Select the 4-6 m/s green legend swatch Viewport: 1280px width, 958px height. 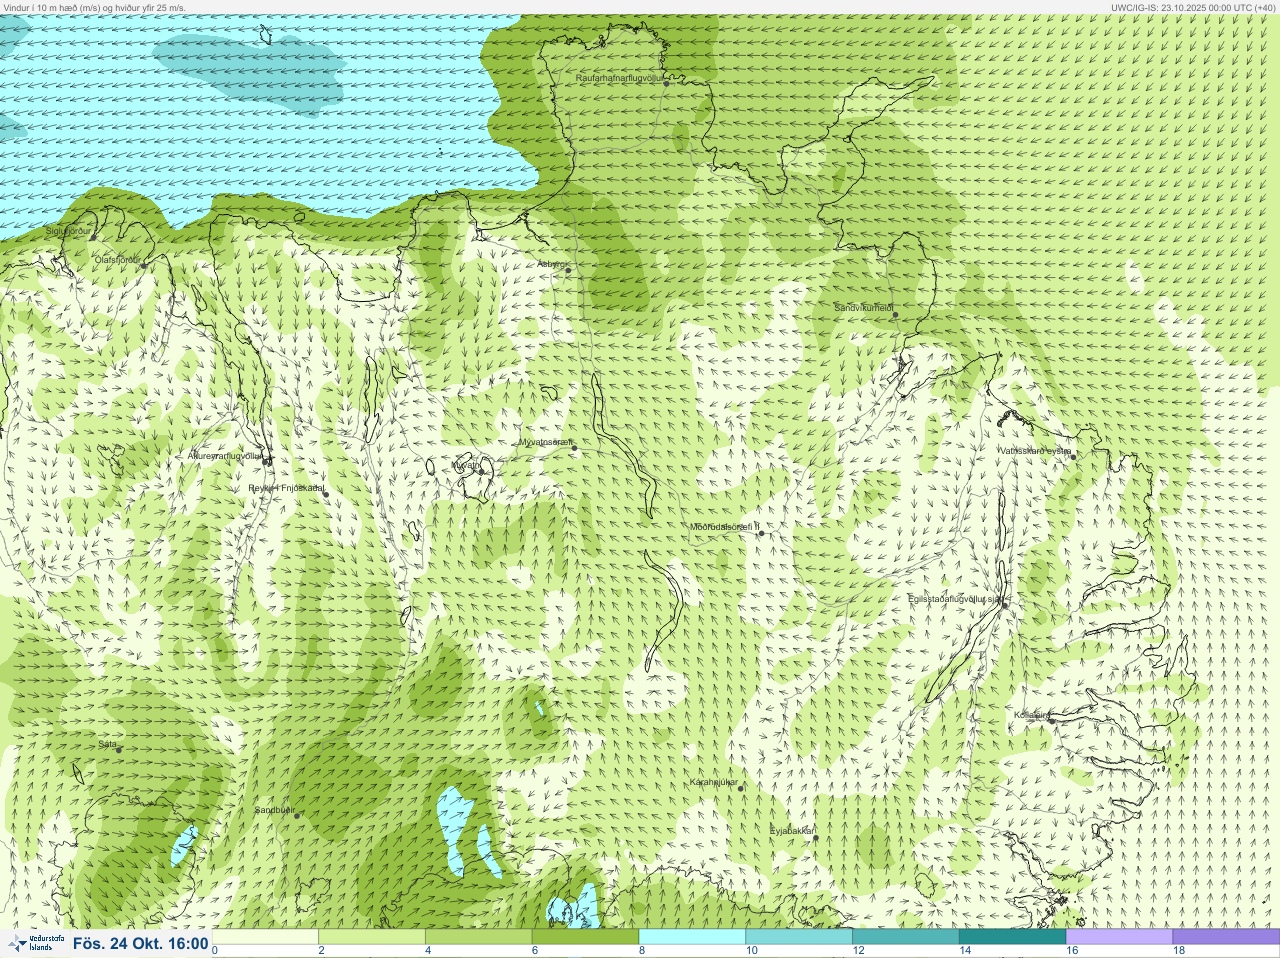(479, 937)
